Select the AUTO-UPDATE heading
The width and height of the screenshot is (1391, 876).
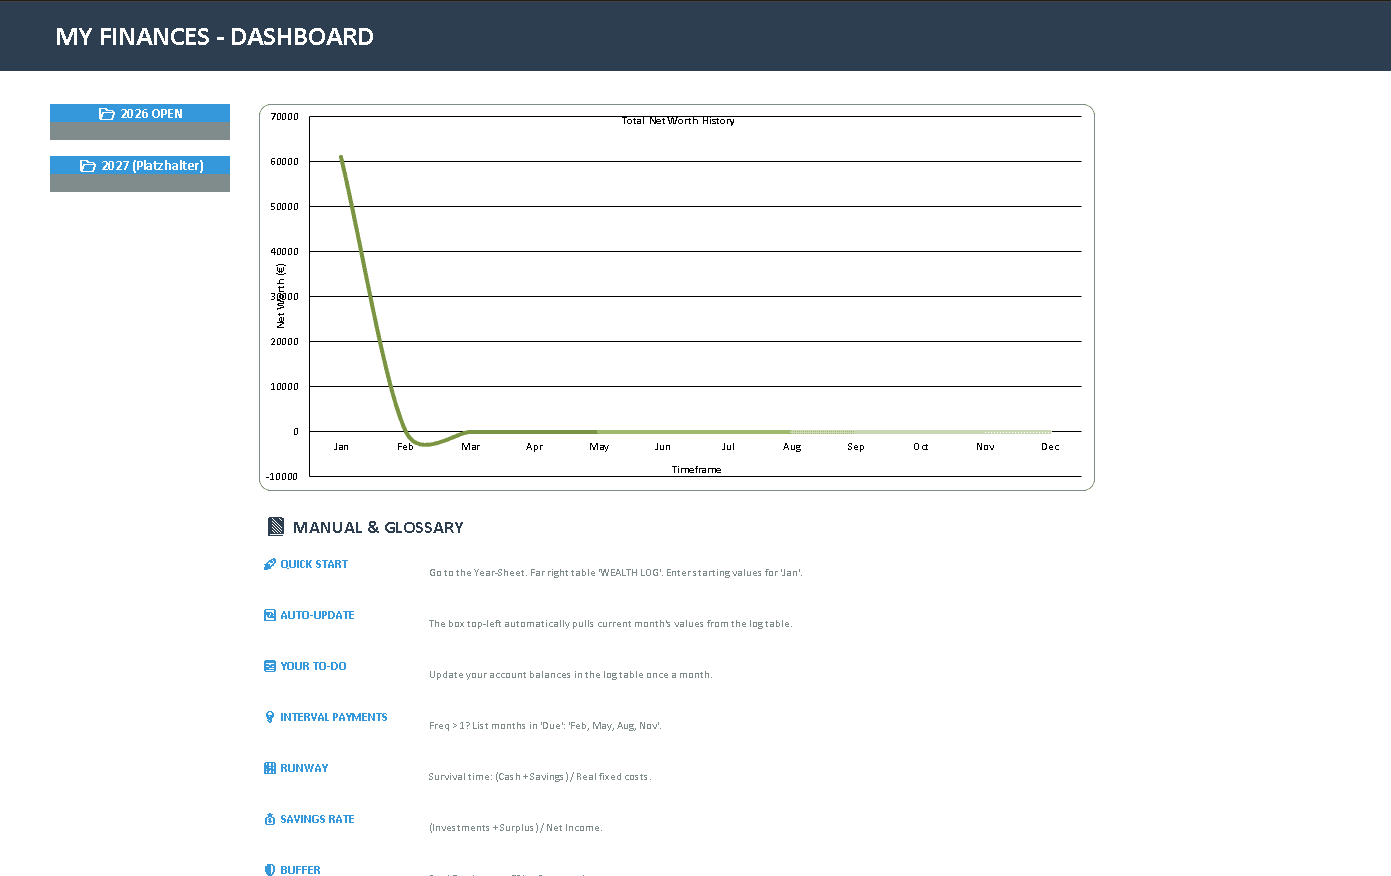coord(317,615)
